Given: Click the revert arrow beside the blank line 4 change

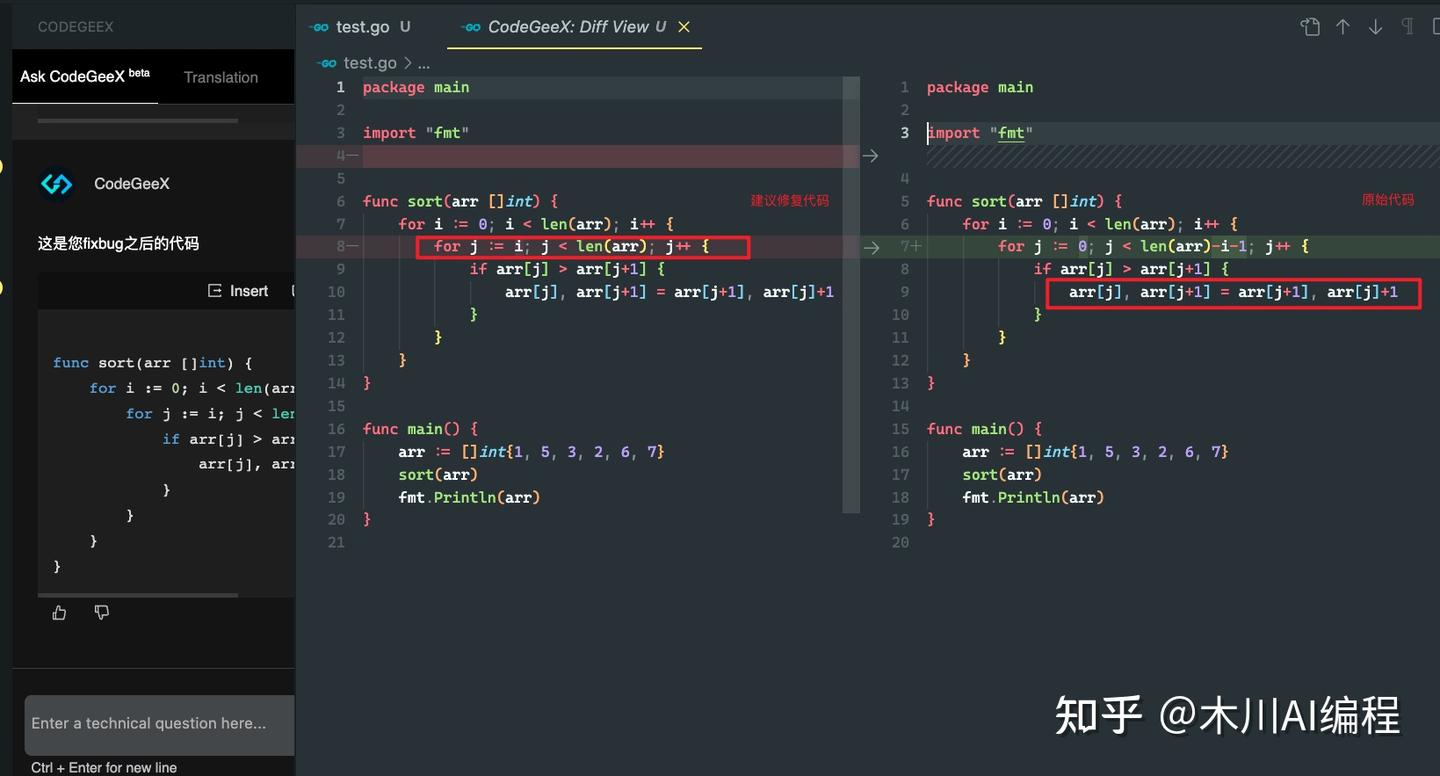Looking at the screenshot, I should 871,155.
